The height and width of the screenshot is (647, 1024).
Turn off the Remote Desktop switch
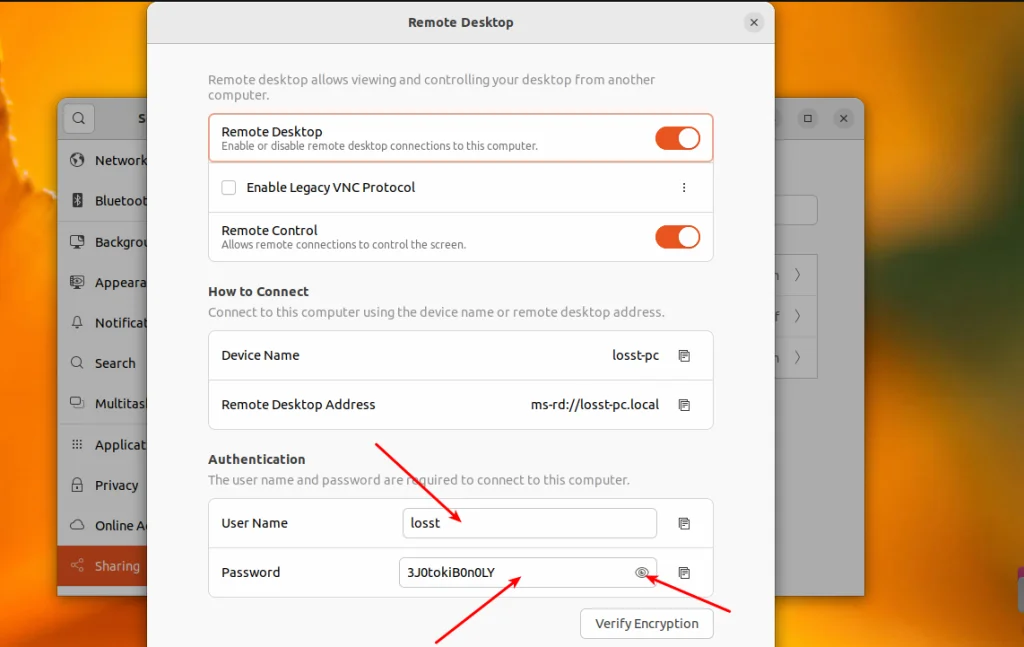point(677,138)
